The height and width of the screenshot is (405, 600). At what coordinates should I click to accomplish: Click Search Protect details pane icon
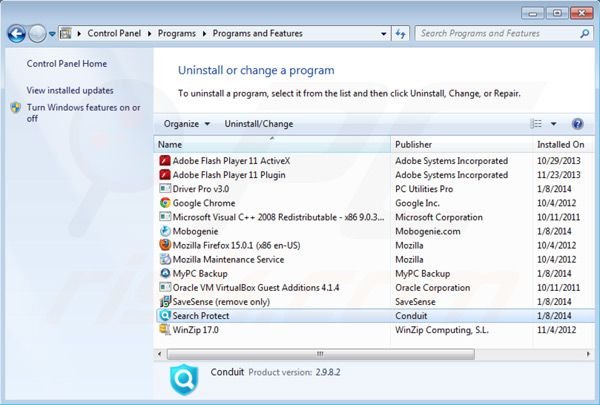click(x=184, y=379)
